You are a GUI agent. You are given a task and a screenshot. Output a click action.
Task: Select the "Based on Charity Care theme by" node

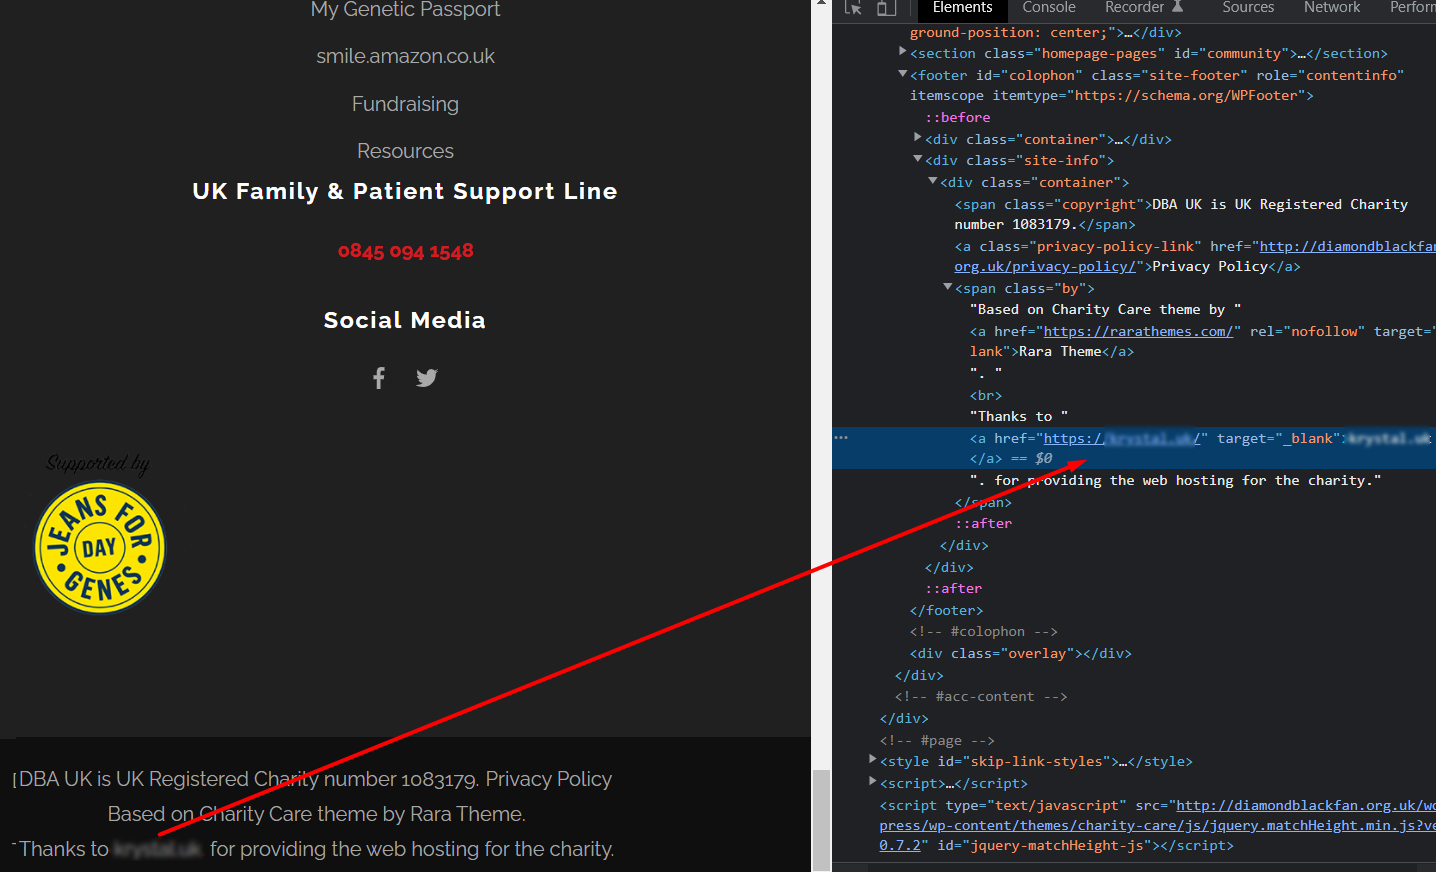(x=1105, y=309)
